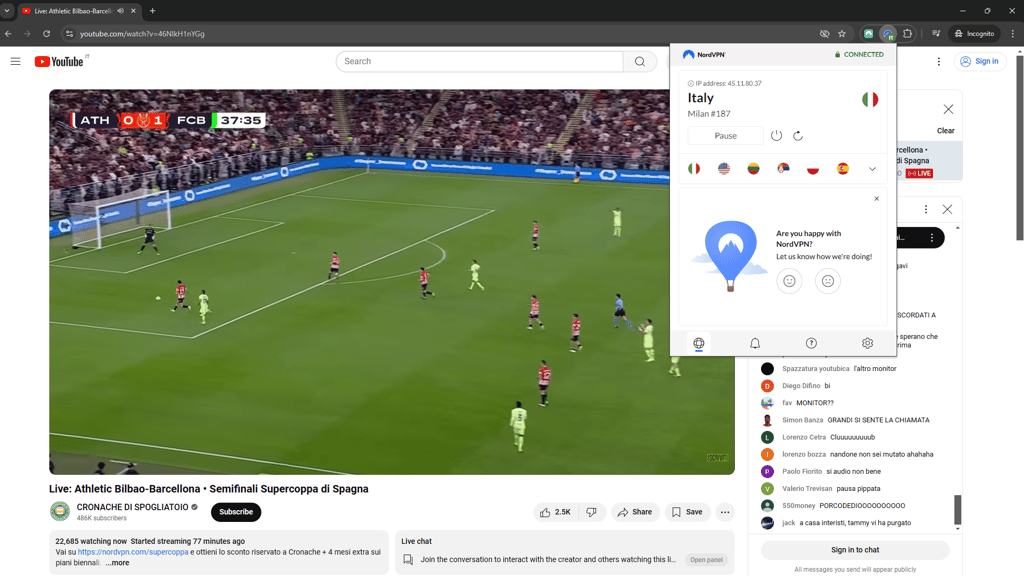
Task: Open nordvpn.com/supercoppa description link
Action: [133, 552]
